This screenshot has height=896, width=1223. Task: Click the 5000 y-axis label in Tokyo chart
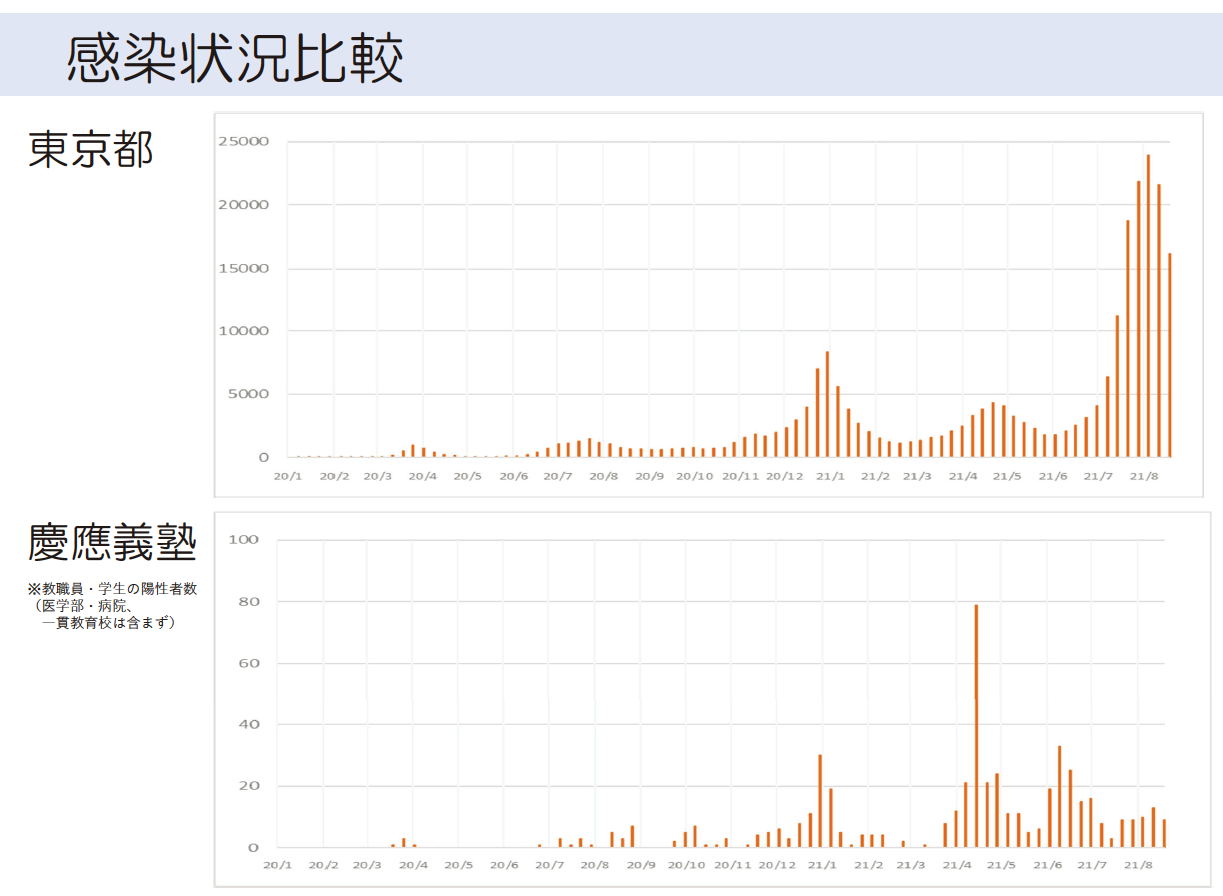(x=249, y=394)
